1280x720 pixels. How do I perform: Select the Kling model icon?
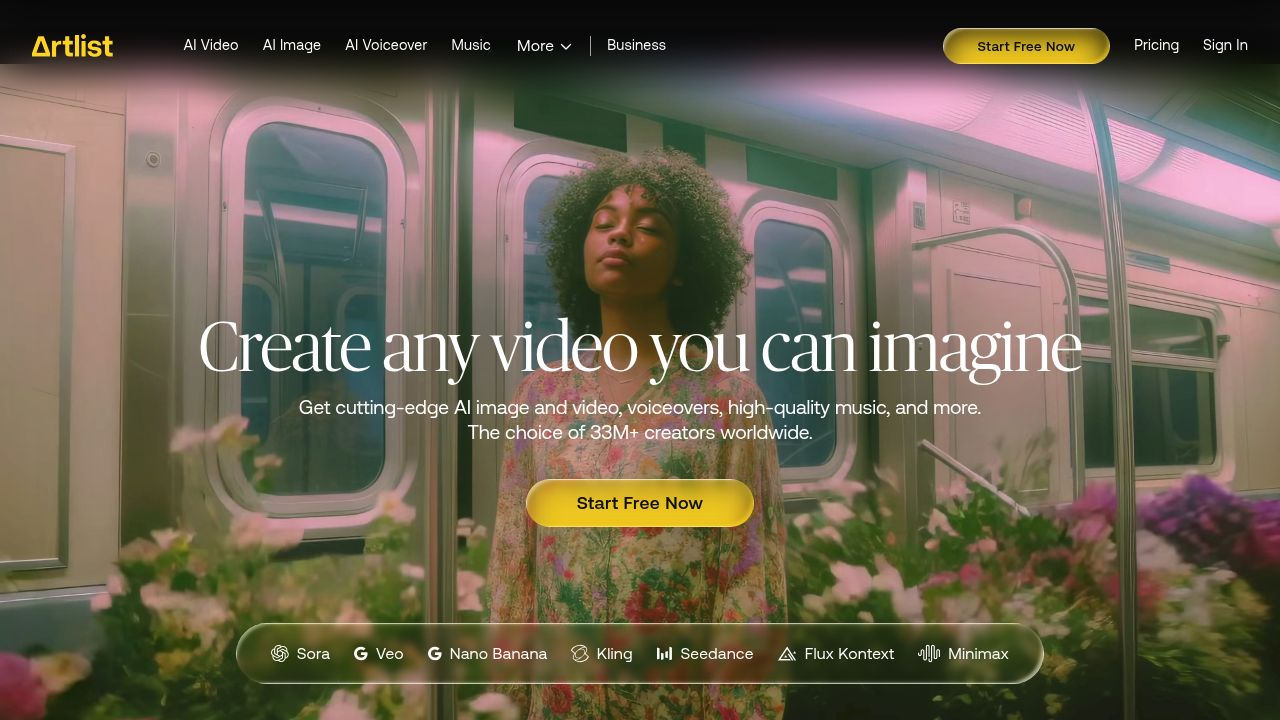(x=580, y=653)
